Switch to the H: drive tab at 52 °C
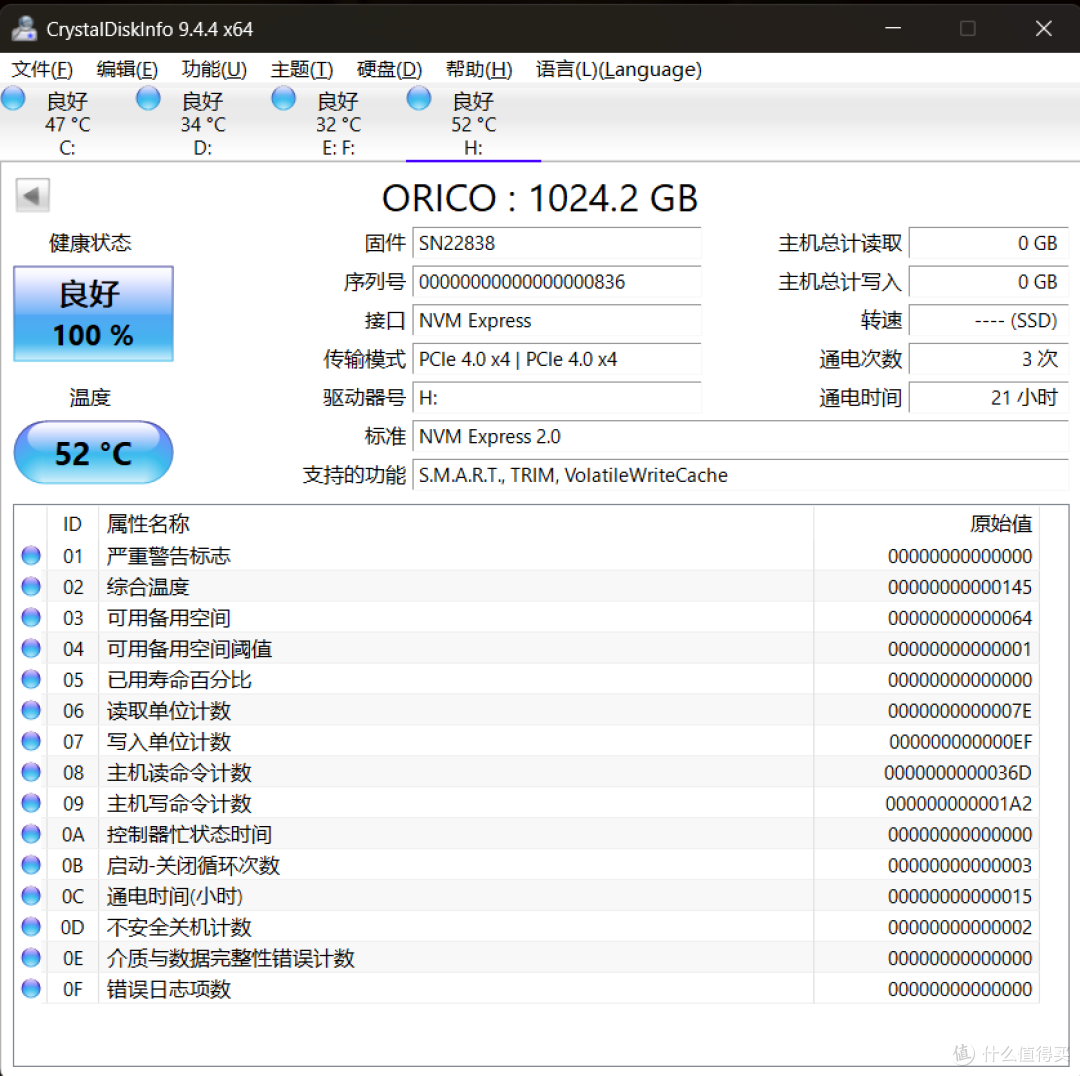 pyautogui.click(x=473, y=124)
